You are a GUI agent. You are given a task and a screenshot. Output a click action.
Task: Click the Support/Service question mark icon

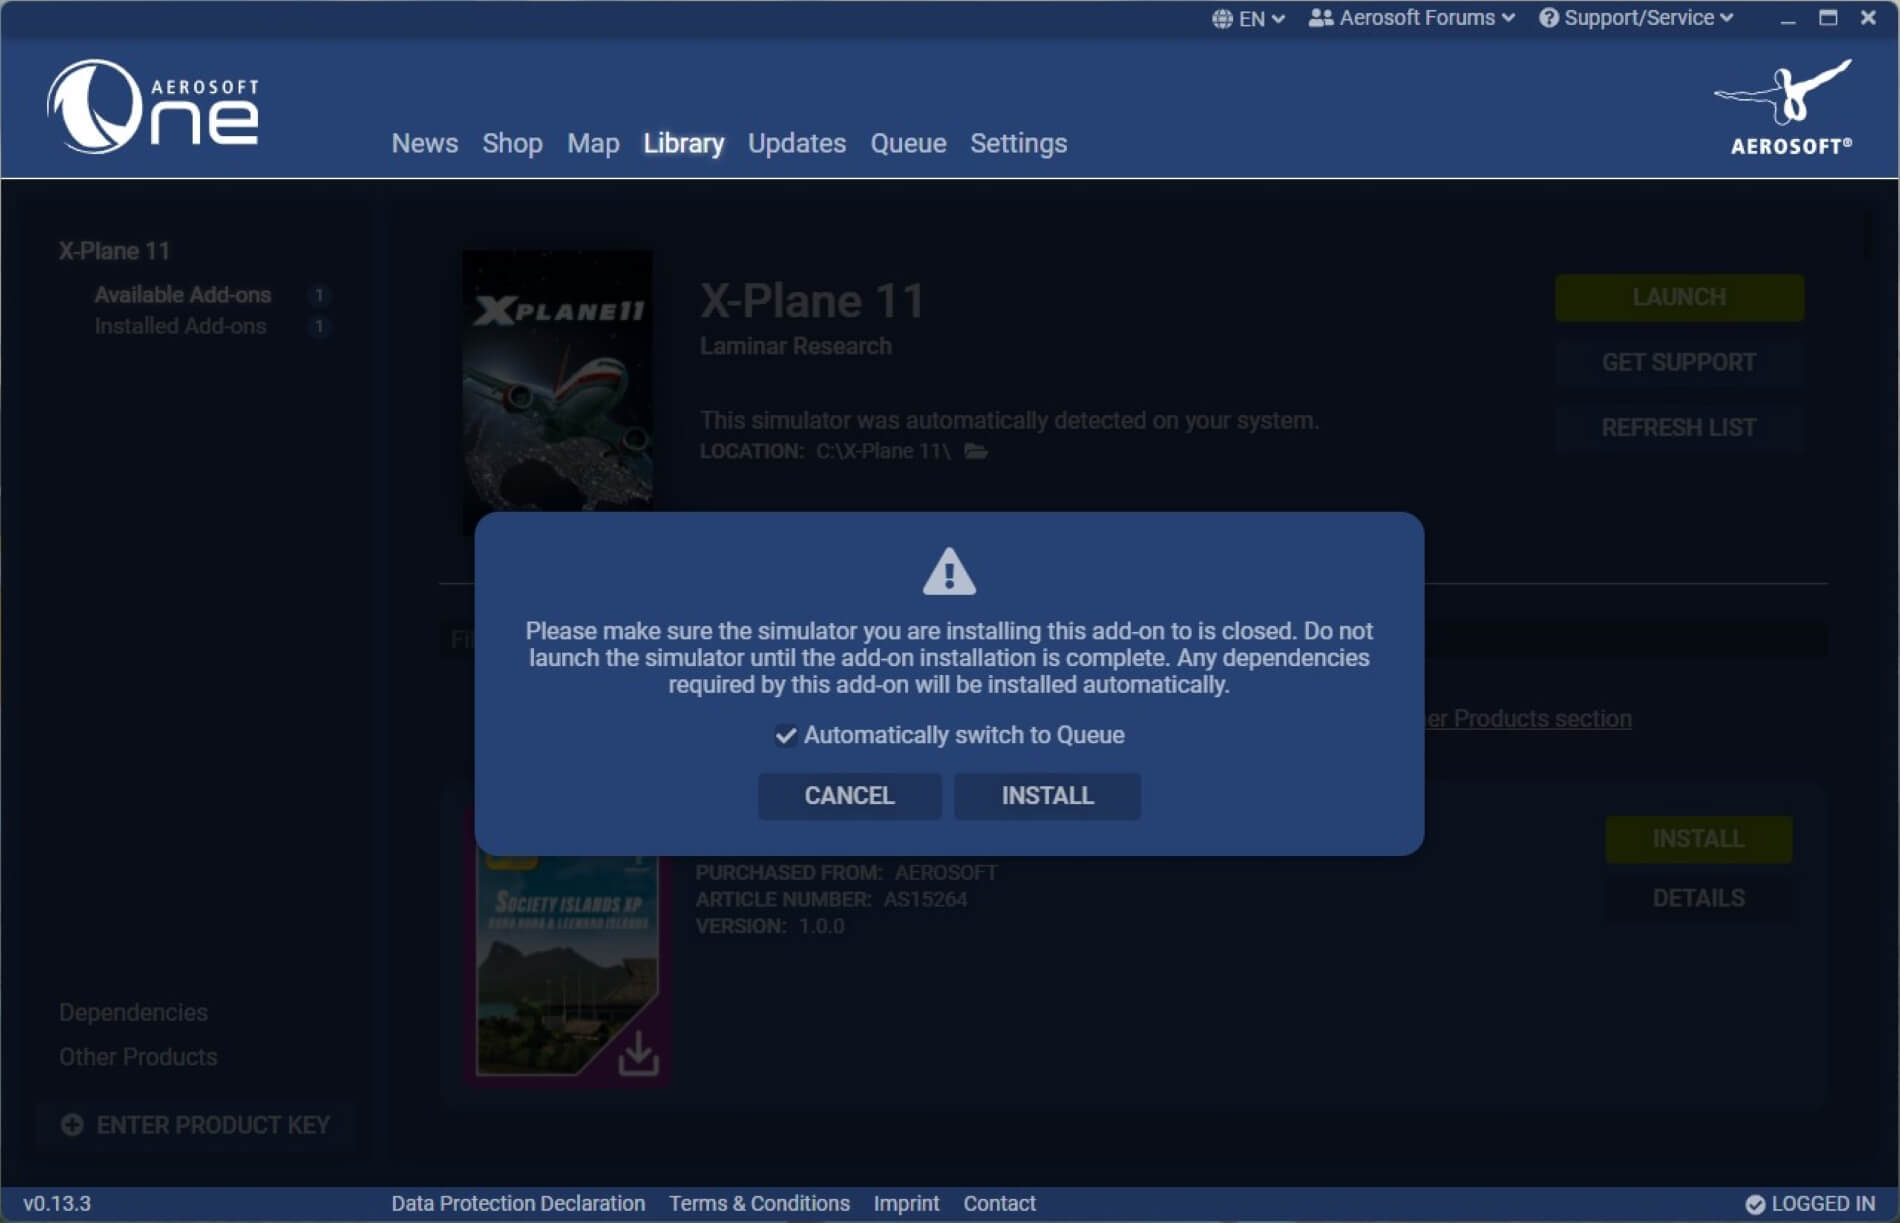1548,18
